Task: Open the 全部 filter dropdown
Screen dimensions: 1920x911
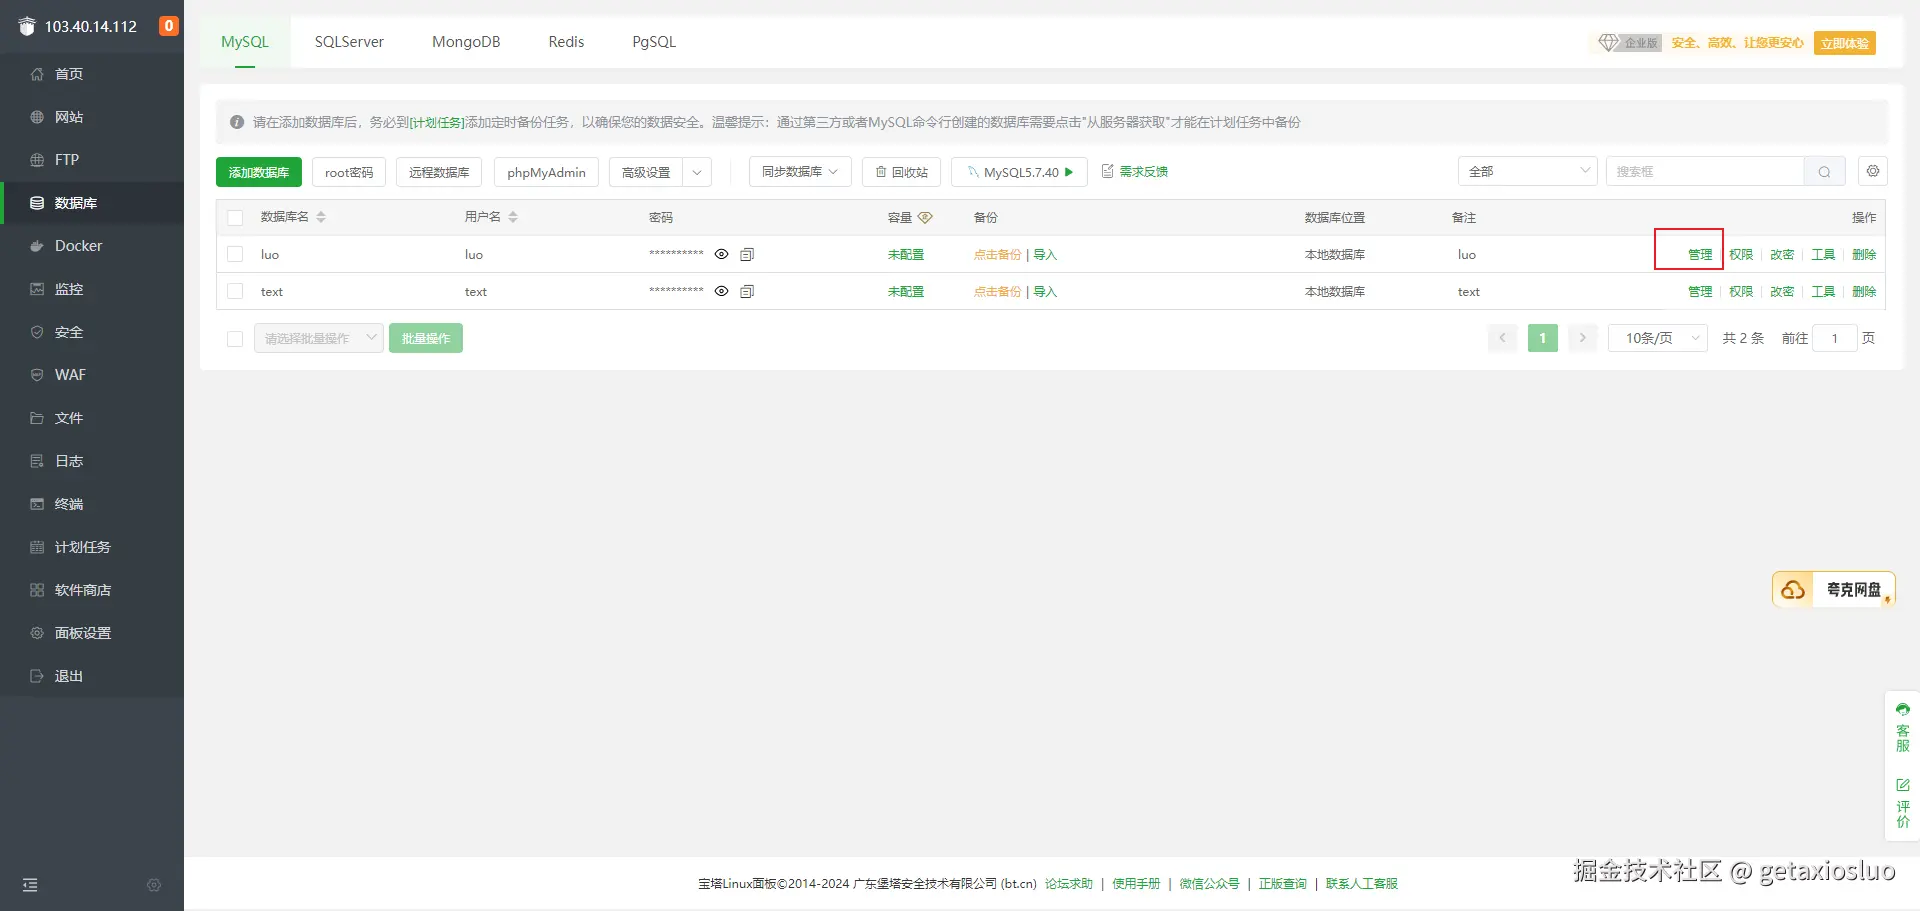Action: tap(1528, 172)
